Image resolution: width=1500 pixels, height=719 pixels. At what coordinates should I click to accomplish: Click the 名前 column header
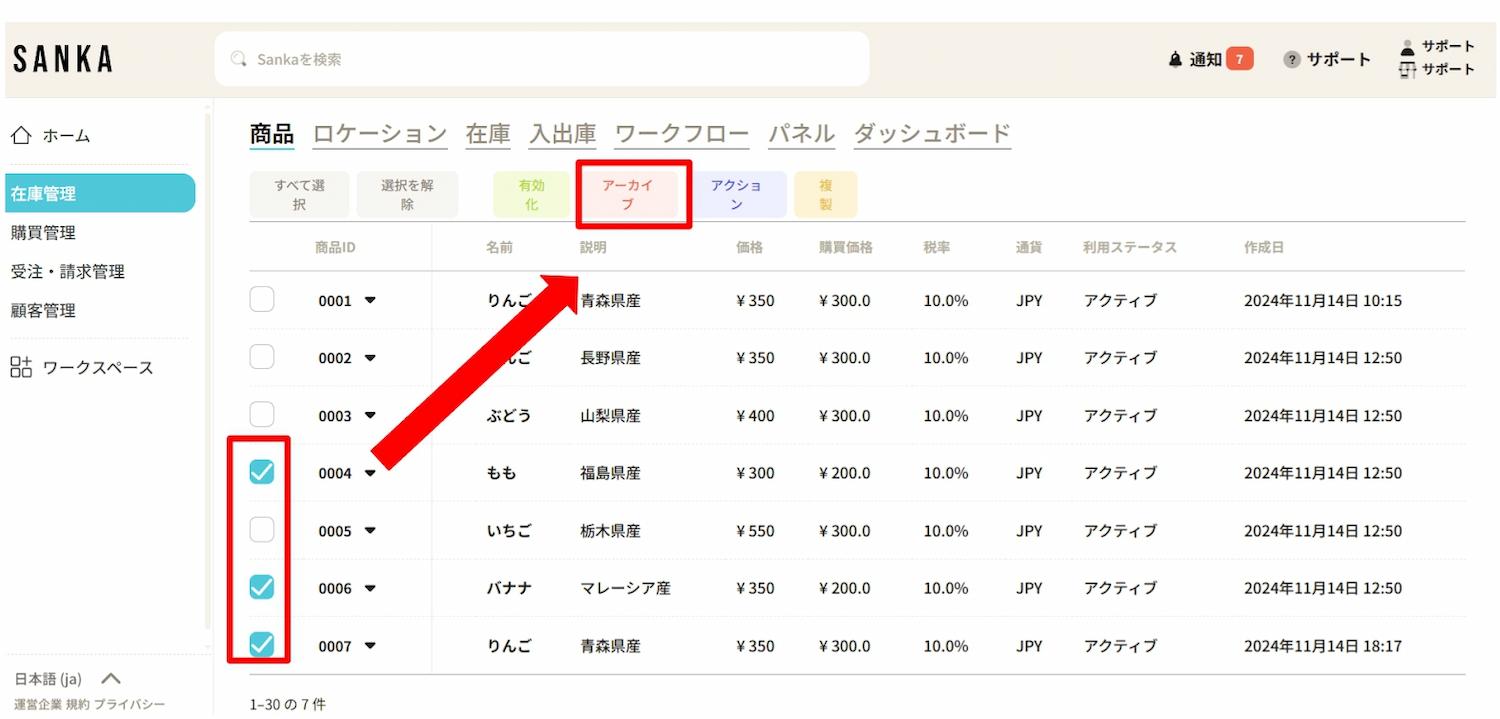tap(499, 247)
